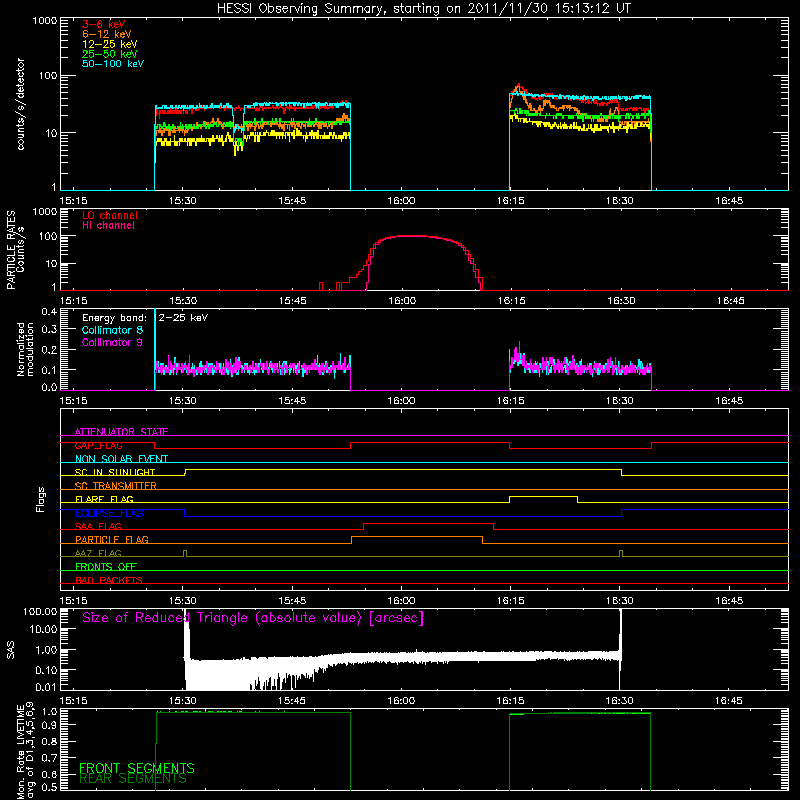
Task: Select the 12-25 keV legend label
Action: pos(110,44)
